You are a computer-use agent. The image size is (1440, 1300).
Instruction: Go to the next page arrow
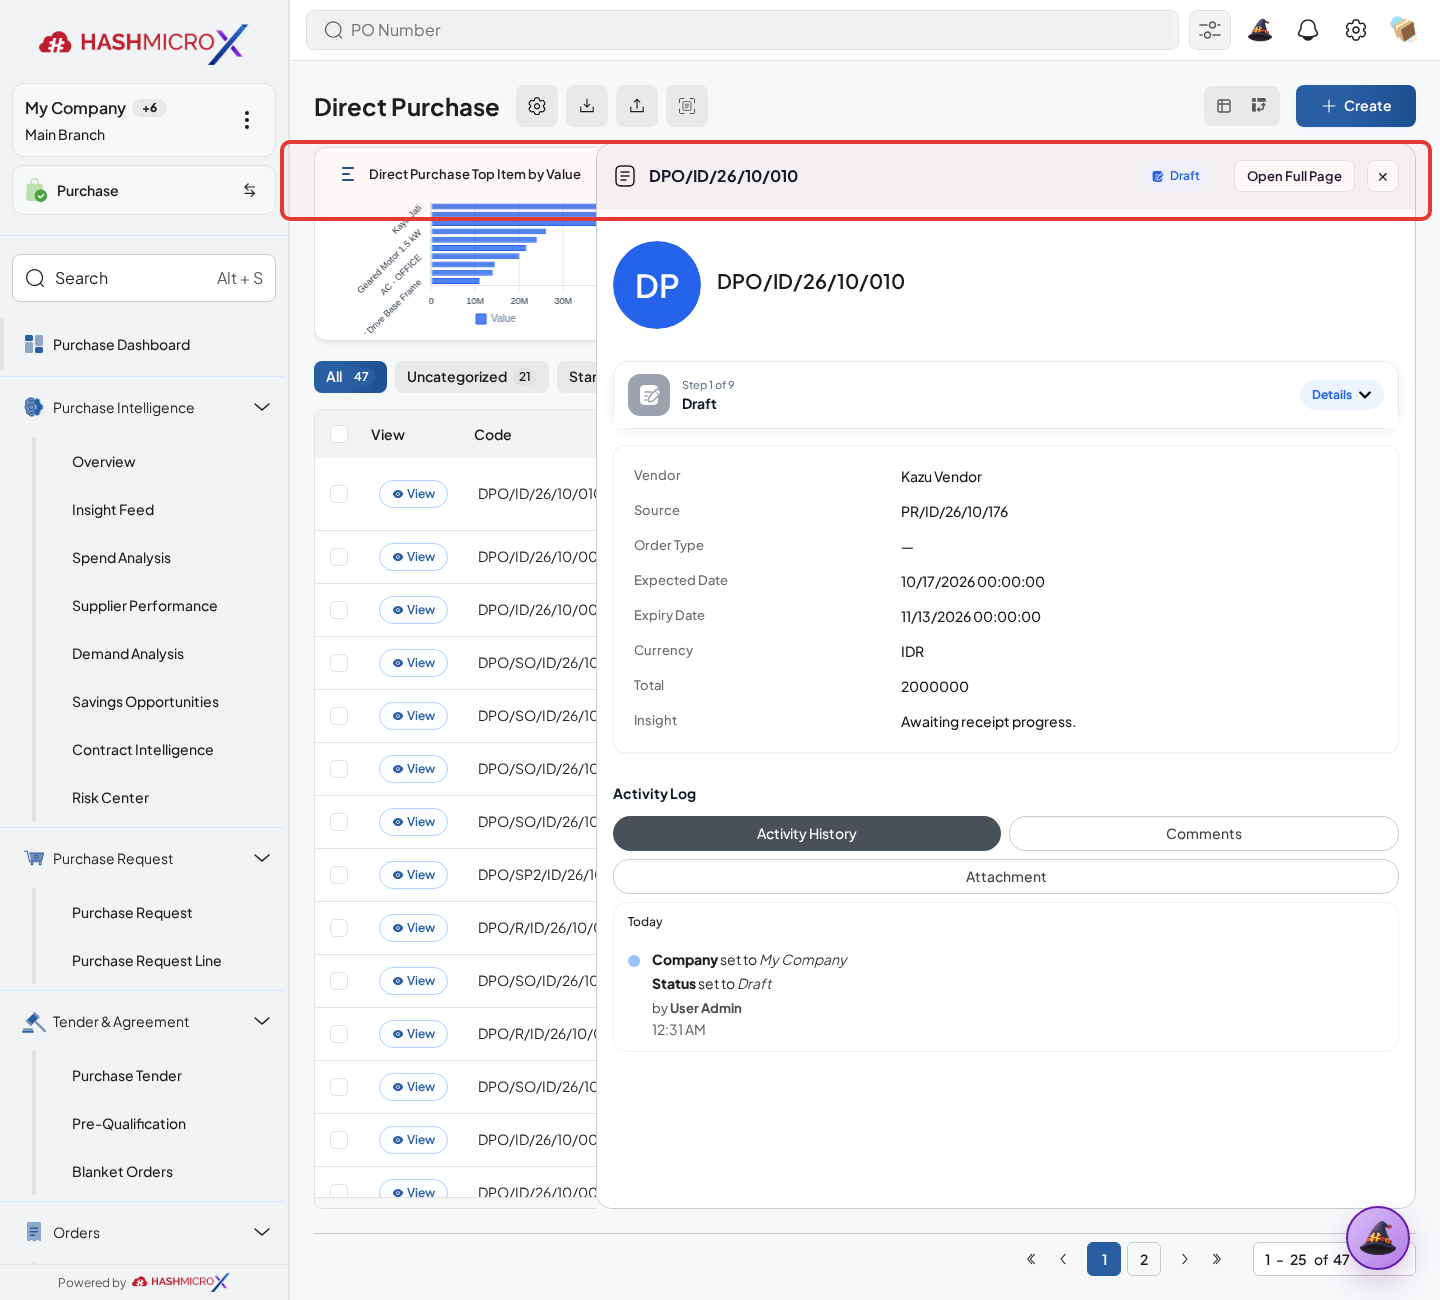[x=1185, y=1259]
